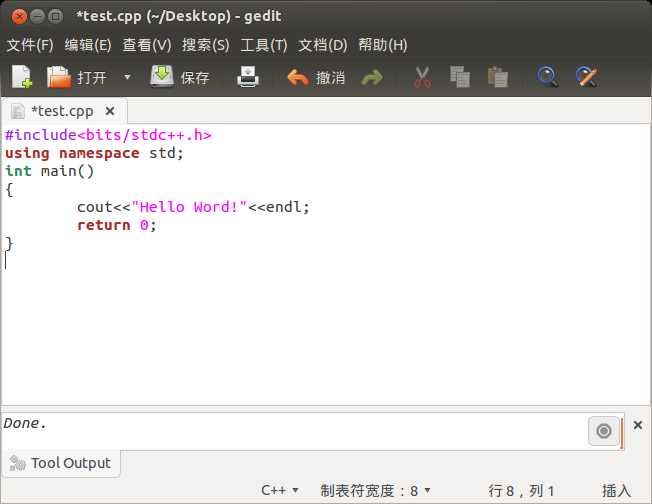
Task: Close the gedit window with red button
Action: pos(19,17)
